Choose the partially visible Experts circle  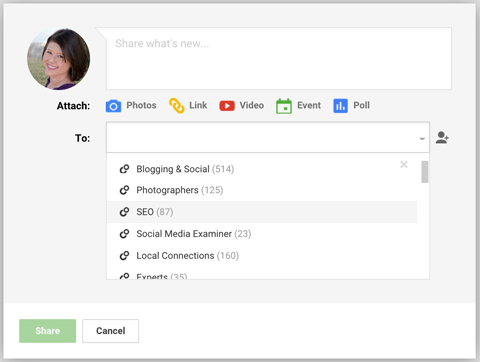[262, 275]
